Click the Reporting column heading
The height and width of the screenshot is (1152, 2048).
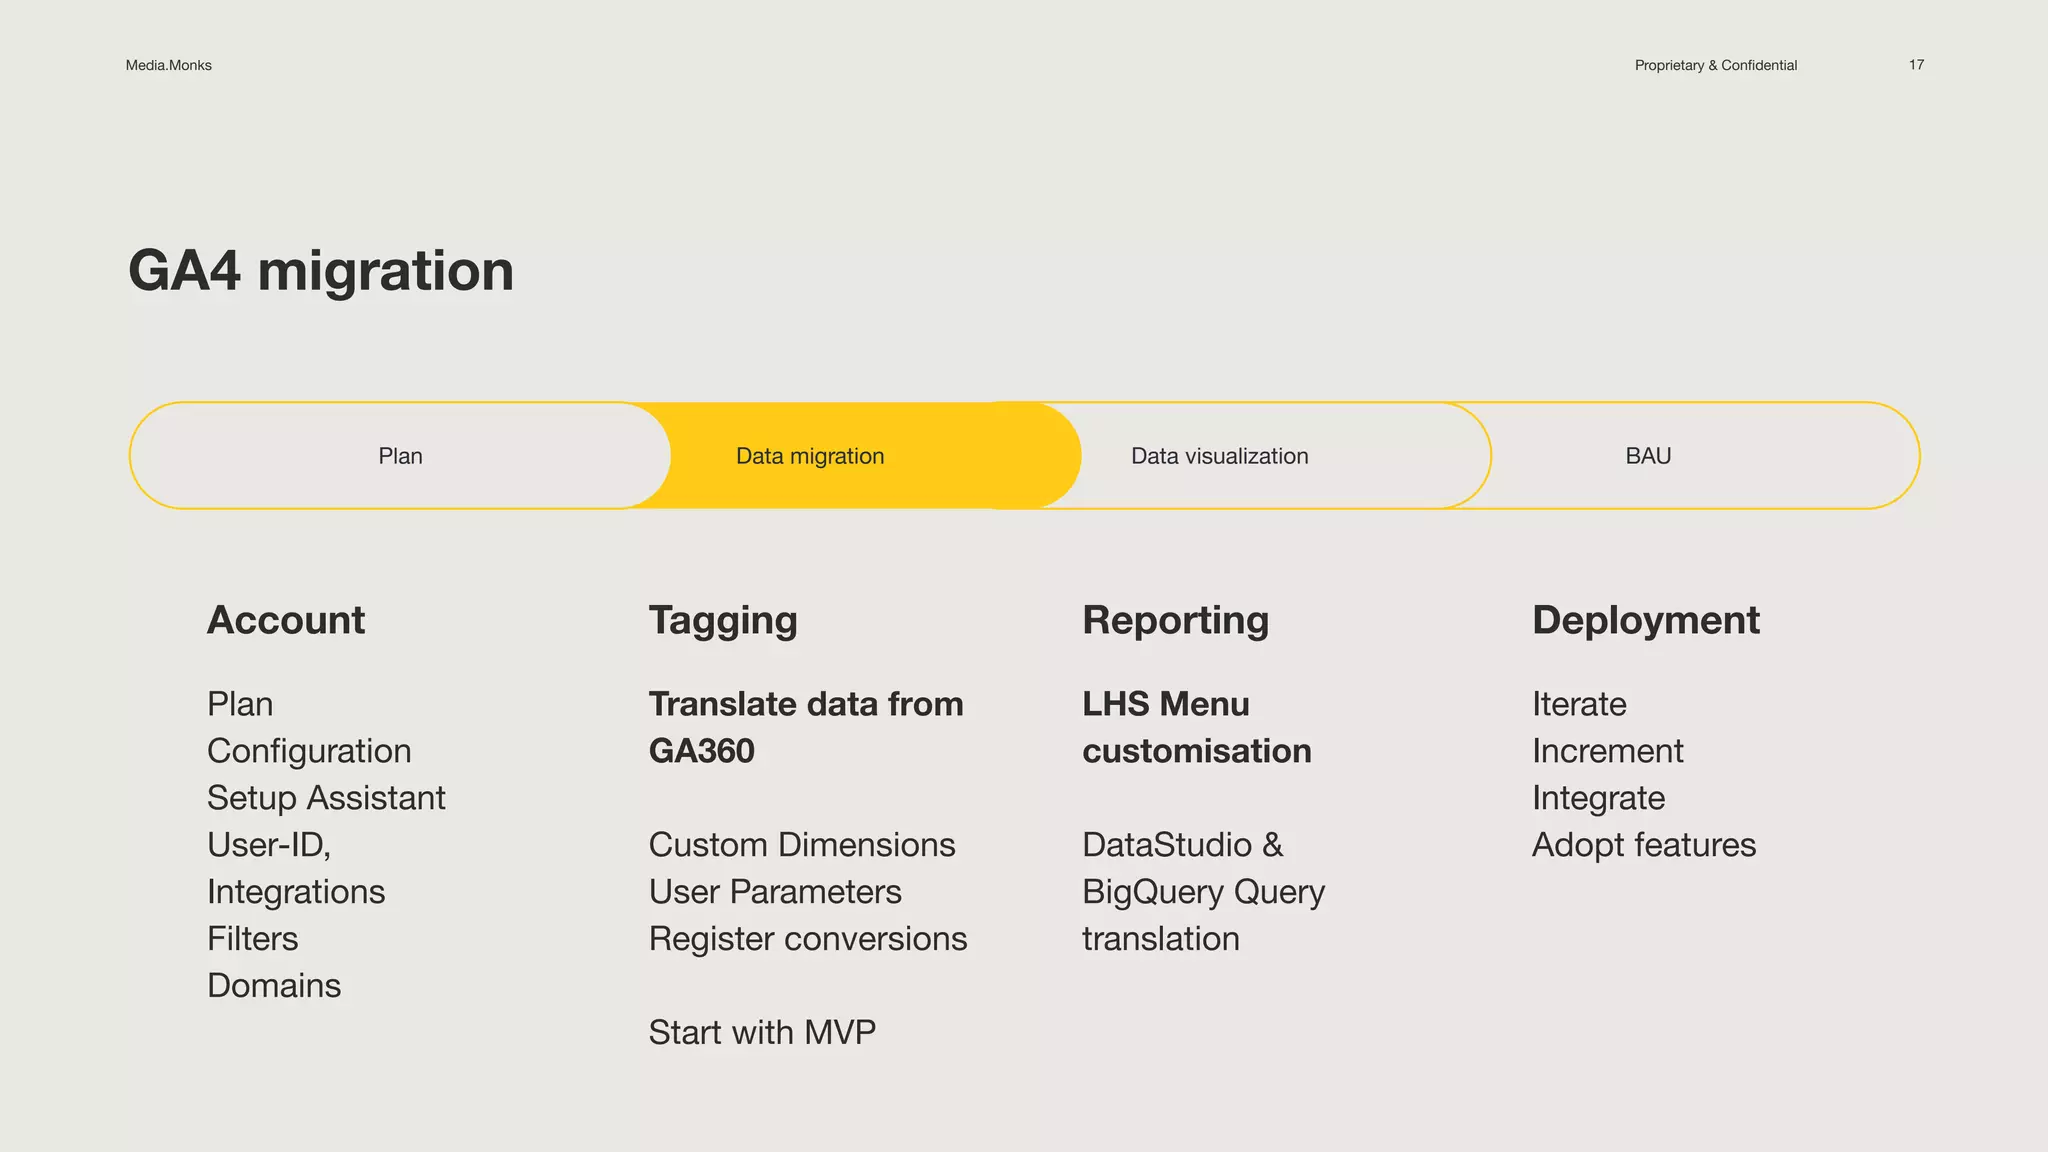(1175, 620)
